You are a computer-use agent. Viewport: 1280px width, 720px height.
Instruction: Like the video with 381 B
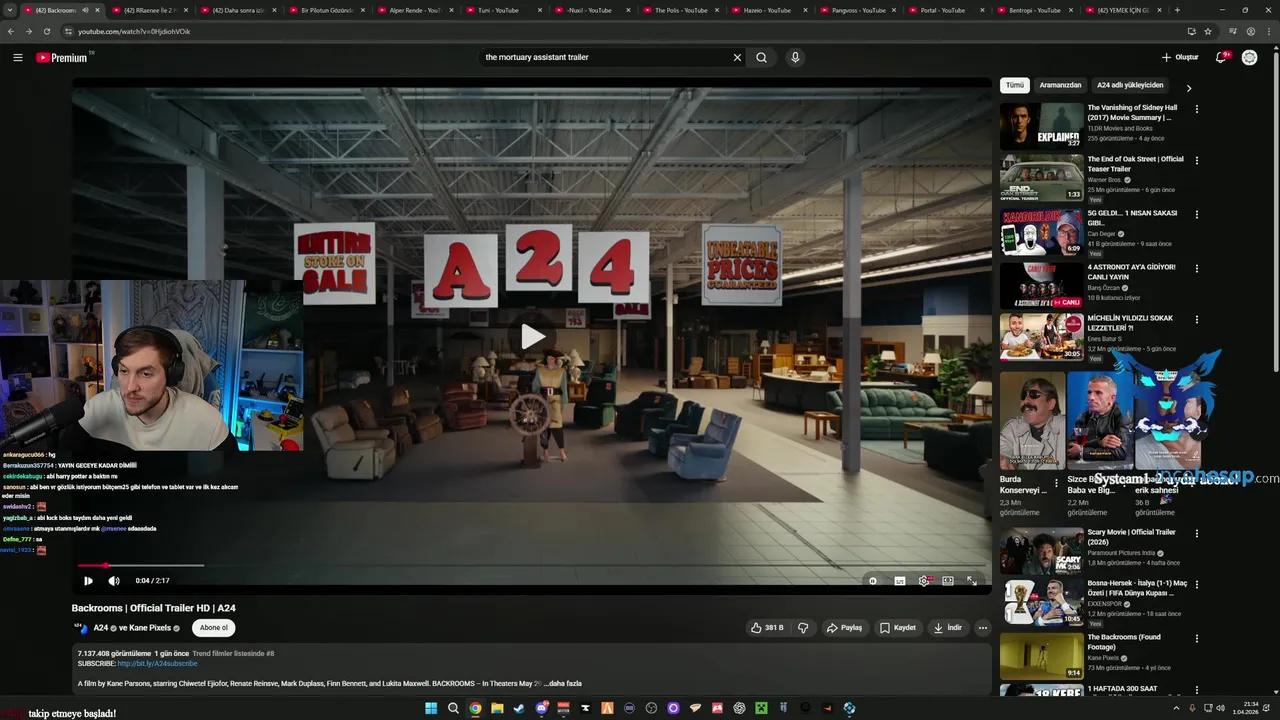(x=767, y=628)
